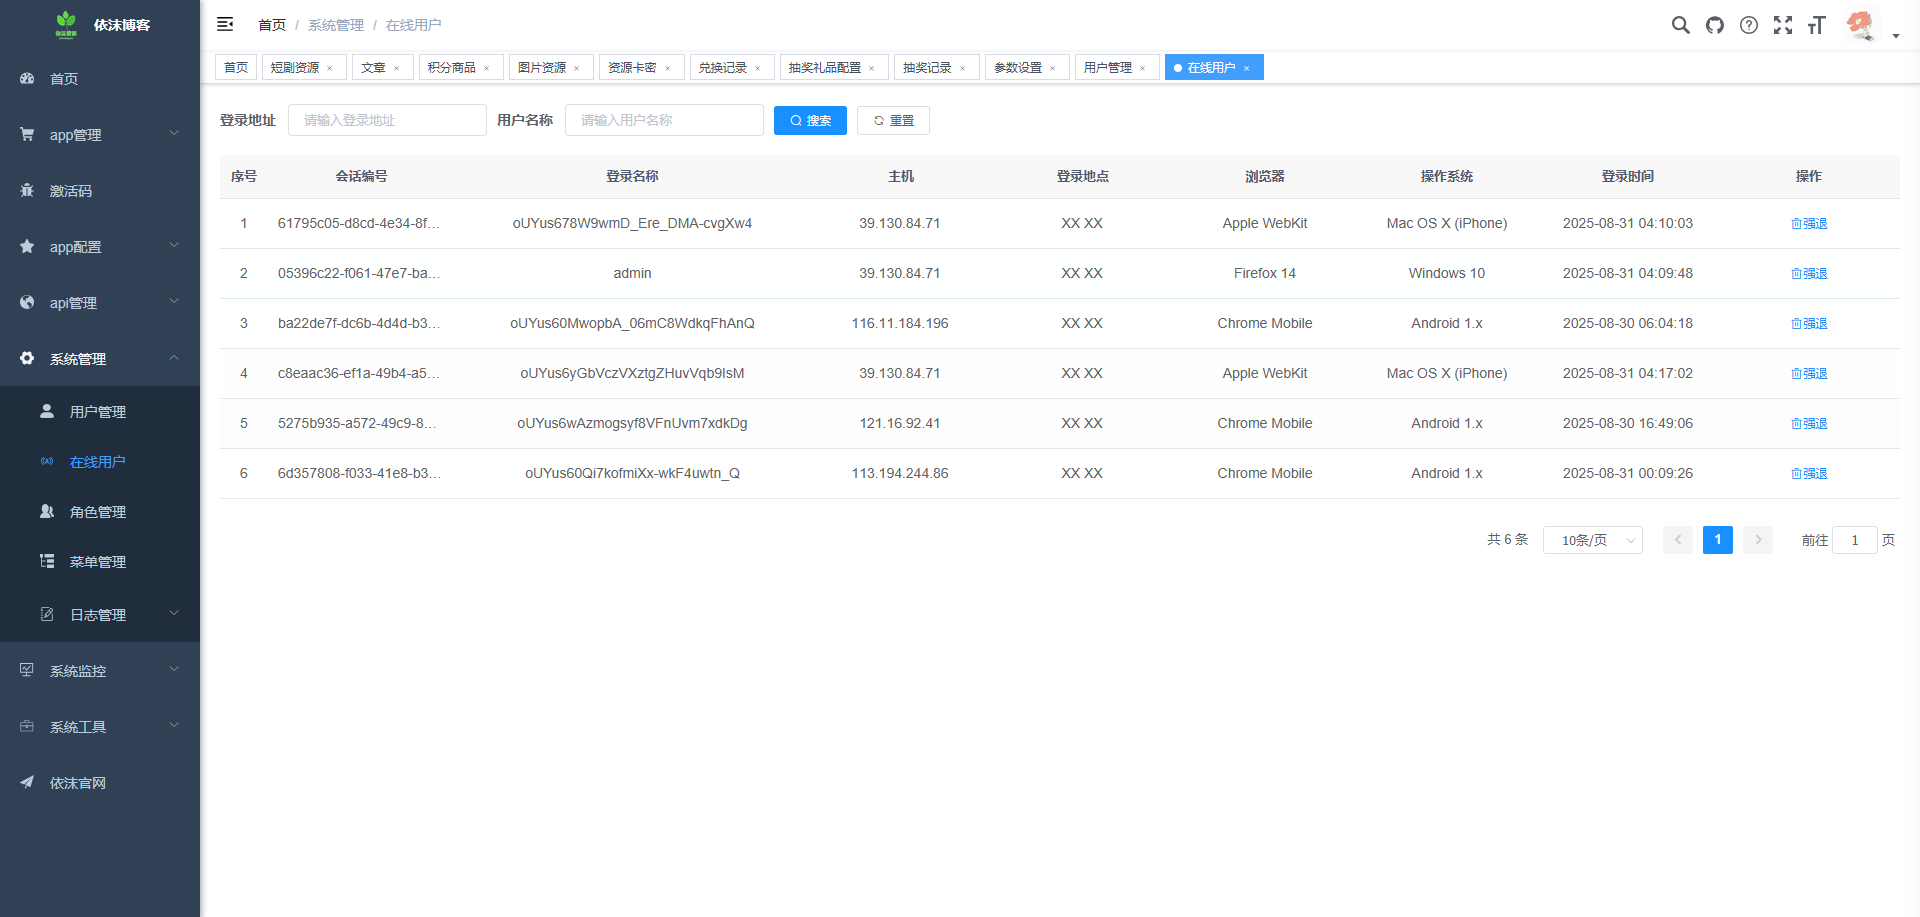Open 激活码 in the sidebar
This screenshot has height=917, width=1920.
tap(71, 191)
